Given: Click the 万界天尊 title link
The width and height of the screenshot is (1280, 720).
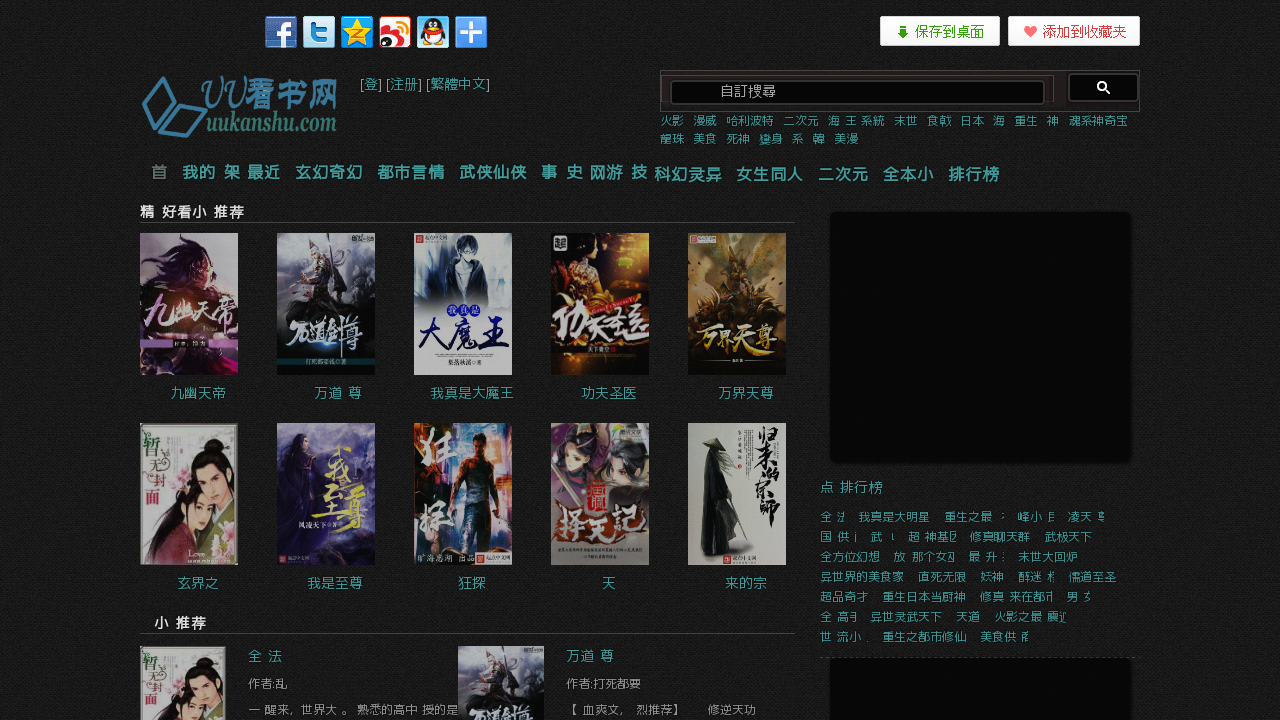Looking at the screenshot, I should (746, 393).
